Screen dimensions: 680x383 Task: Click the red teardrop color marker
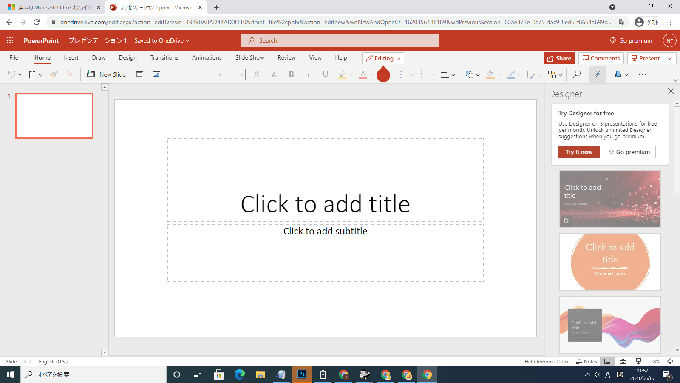tap(383, 74)
